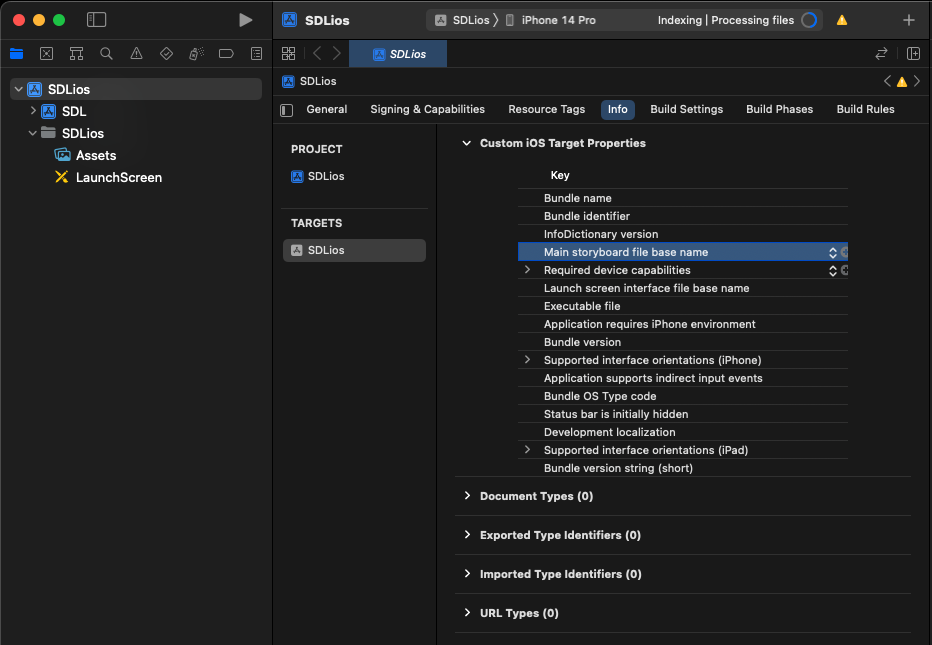Add row after Main storyboard file base name
Viewport: 932px width, 645px height.
pos(844,252)
